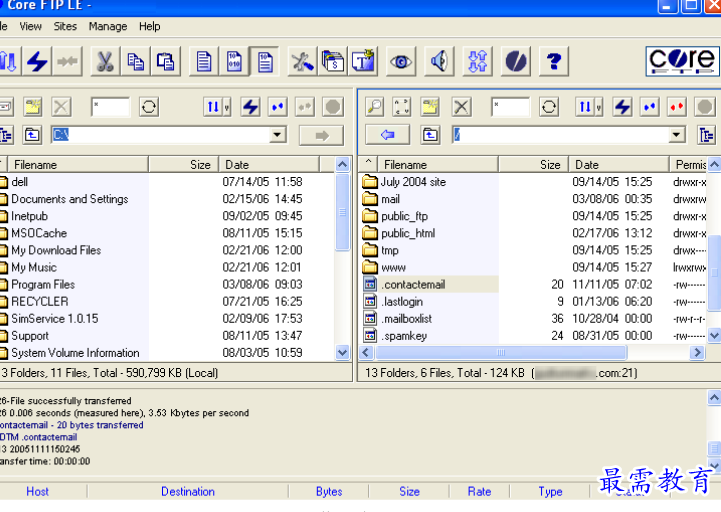Open the templates/schedule windows icon
721x512 pixels.
tap(332, 61)
